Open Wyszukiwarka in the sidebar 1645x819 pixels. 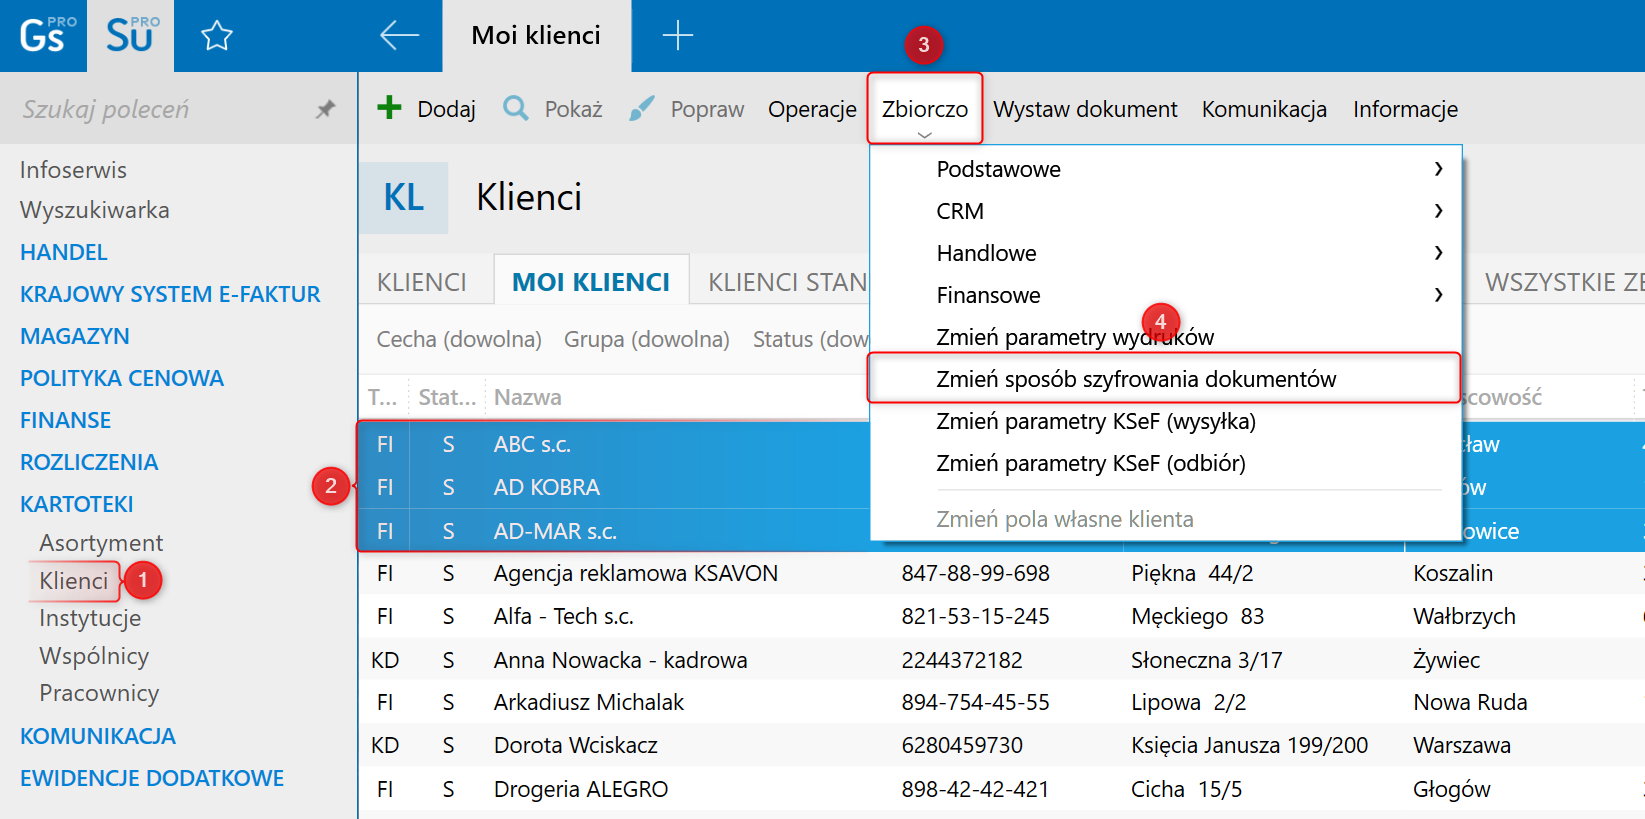pyautogui.click(x=94, y=210)
